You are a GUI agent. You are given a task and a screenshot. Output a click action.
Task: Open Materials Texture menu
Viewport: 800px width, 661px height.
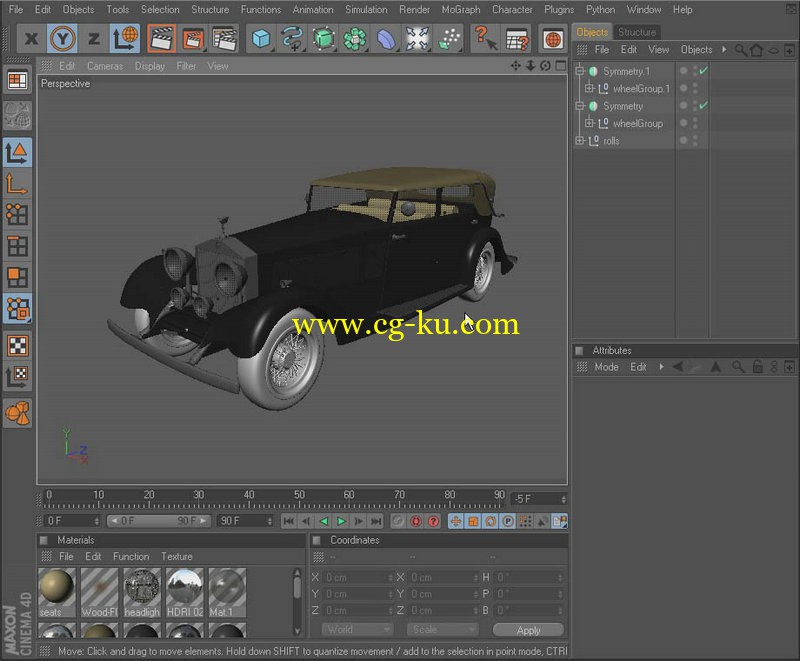pyautogui.click(x=177, y=556)
